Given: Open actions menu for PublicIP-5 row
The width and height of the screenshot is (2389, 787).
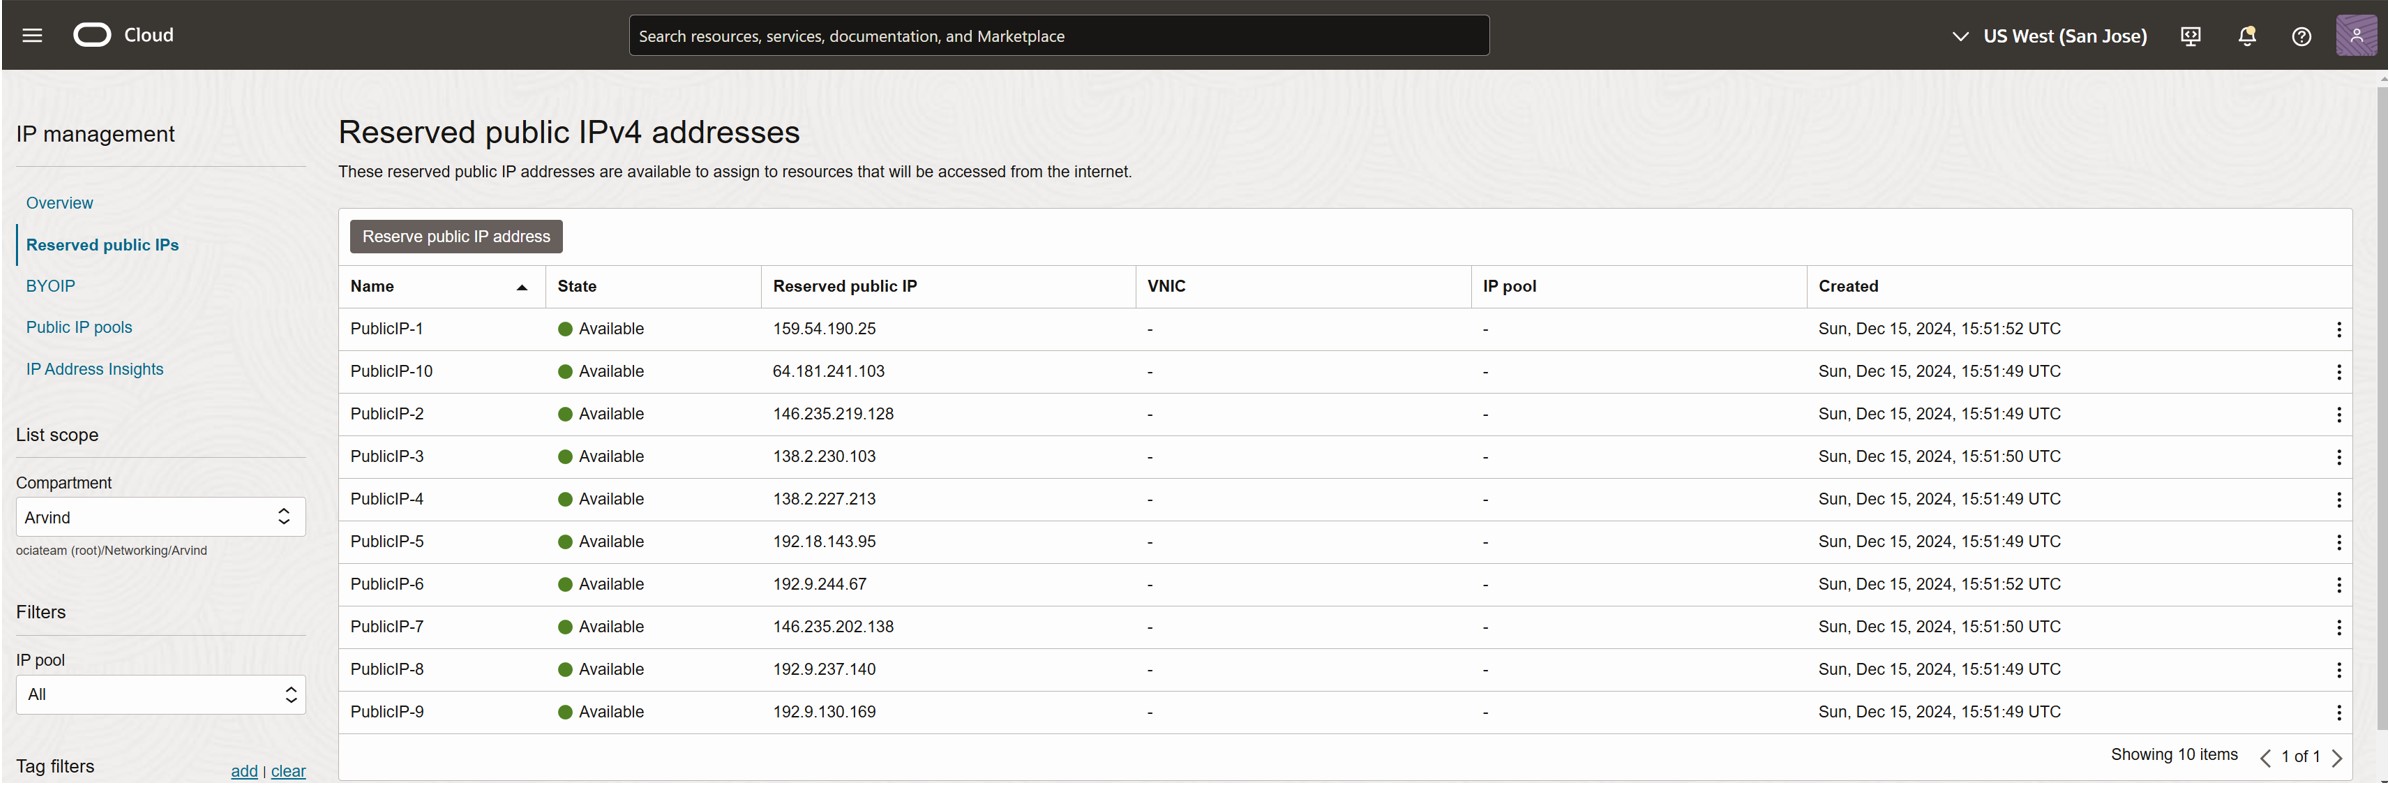Looking at the screenshot, I should pos(2338,543).
